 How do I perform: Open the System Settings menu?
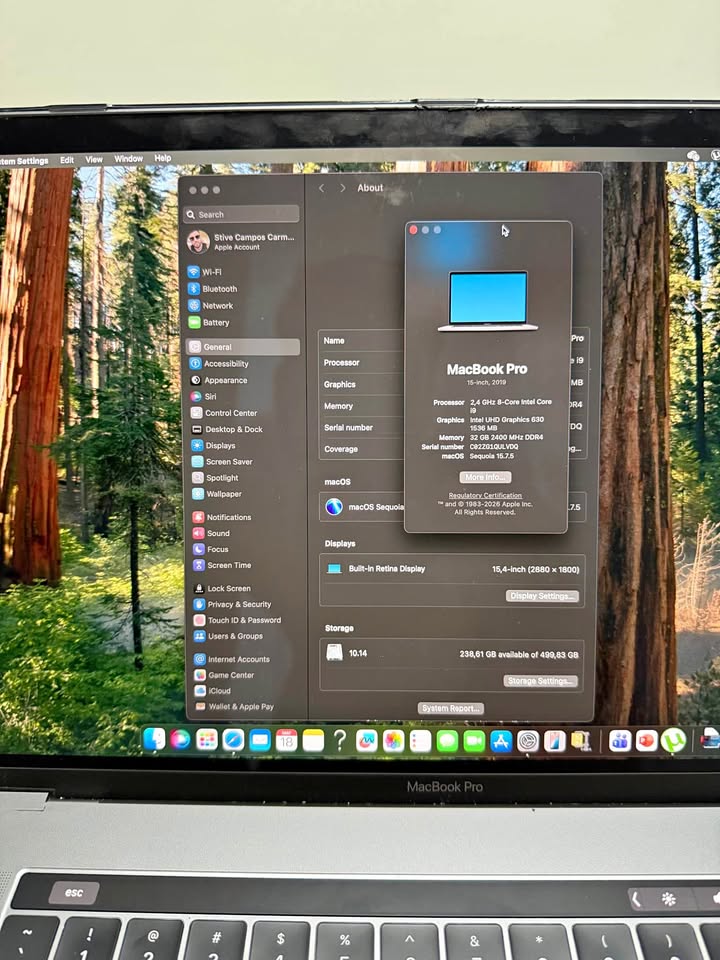(24, 161)
